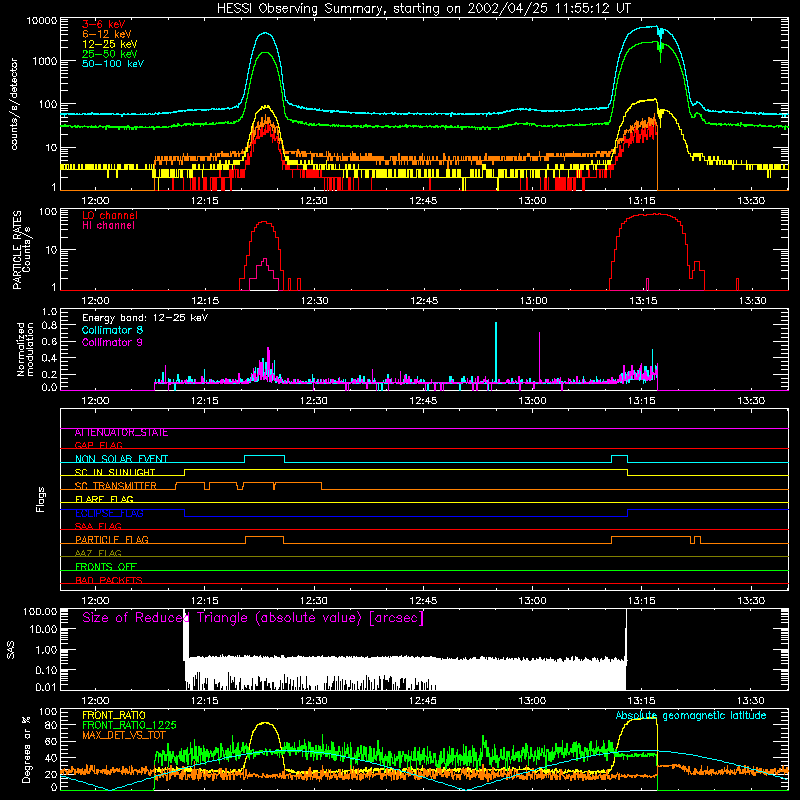
Task: Click the Normalized modulation axis label
Action: pos(26,349)
